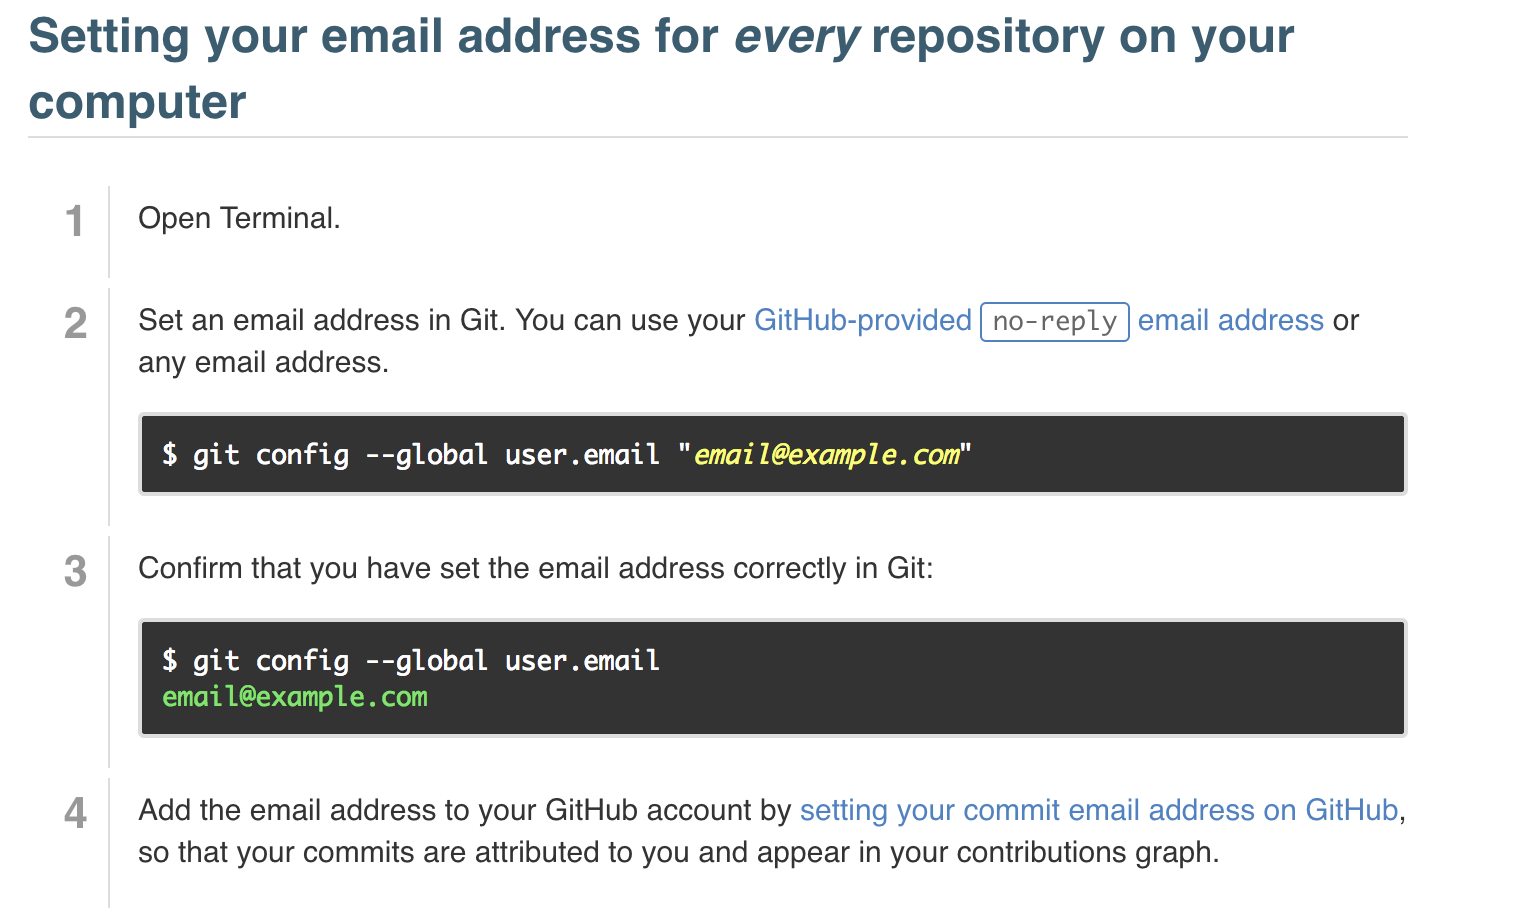Click the dollar prompt in first code block
Screen dimensions: 1518x908
pyautogui.click(x=170, y=455)
